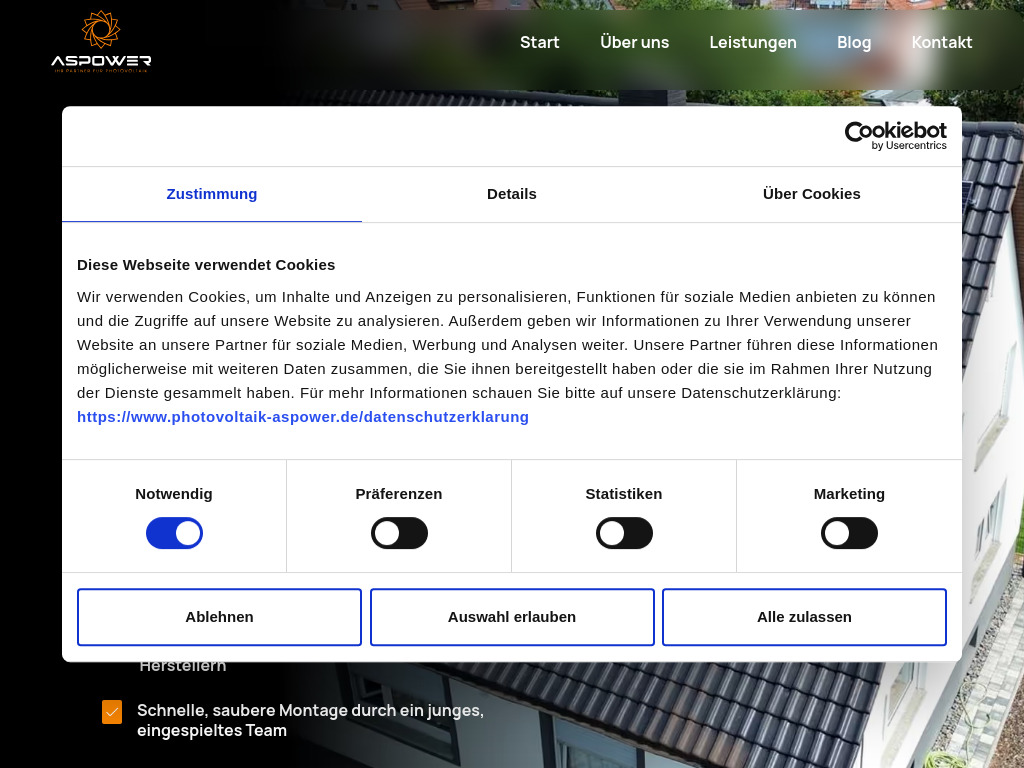The width and height of the screenshot is (1024, 768).
Task: Open the Kontakt page
Action: [x=941, y=42]
